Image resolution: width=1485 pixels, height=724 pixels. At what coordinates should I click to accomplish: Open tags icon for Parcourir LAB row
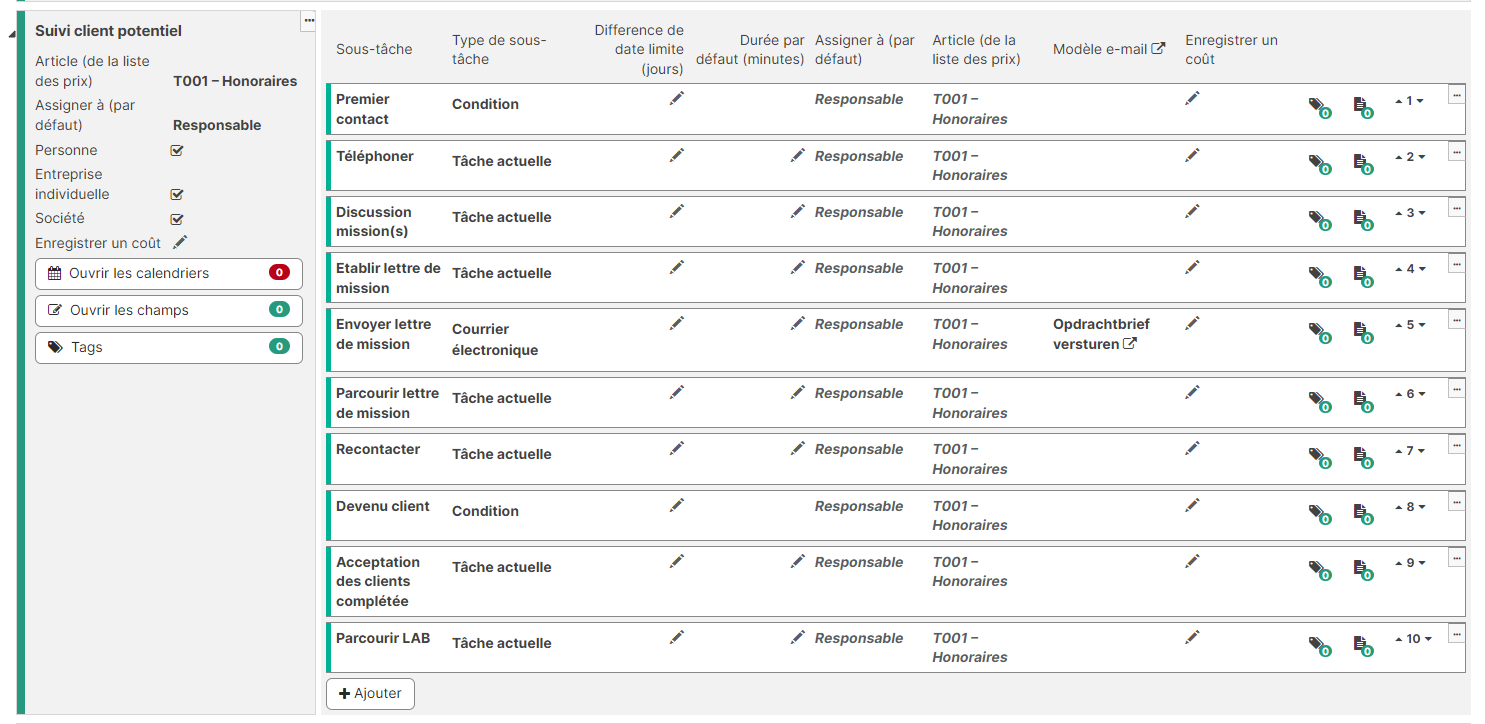click(x=1319, y=646)
